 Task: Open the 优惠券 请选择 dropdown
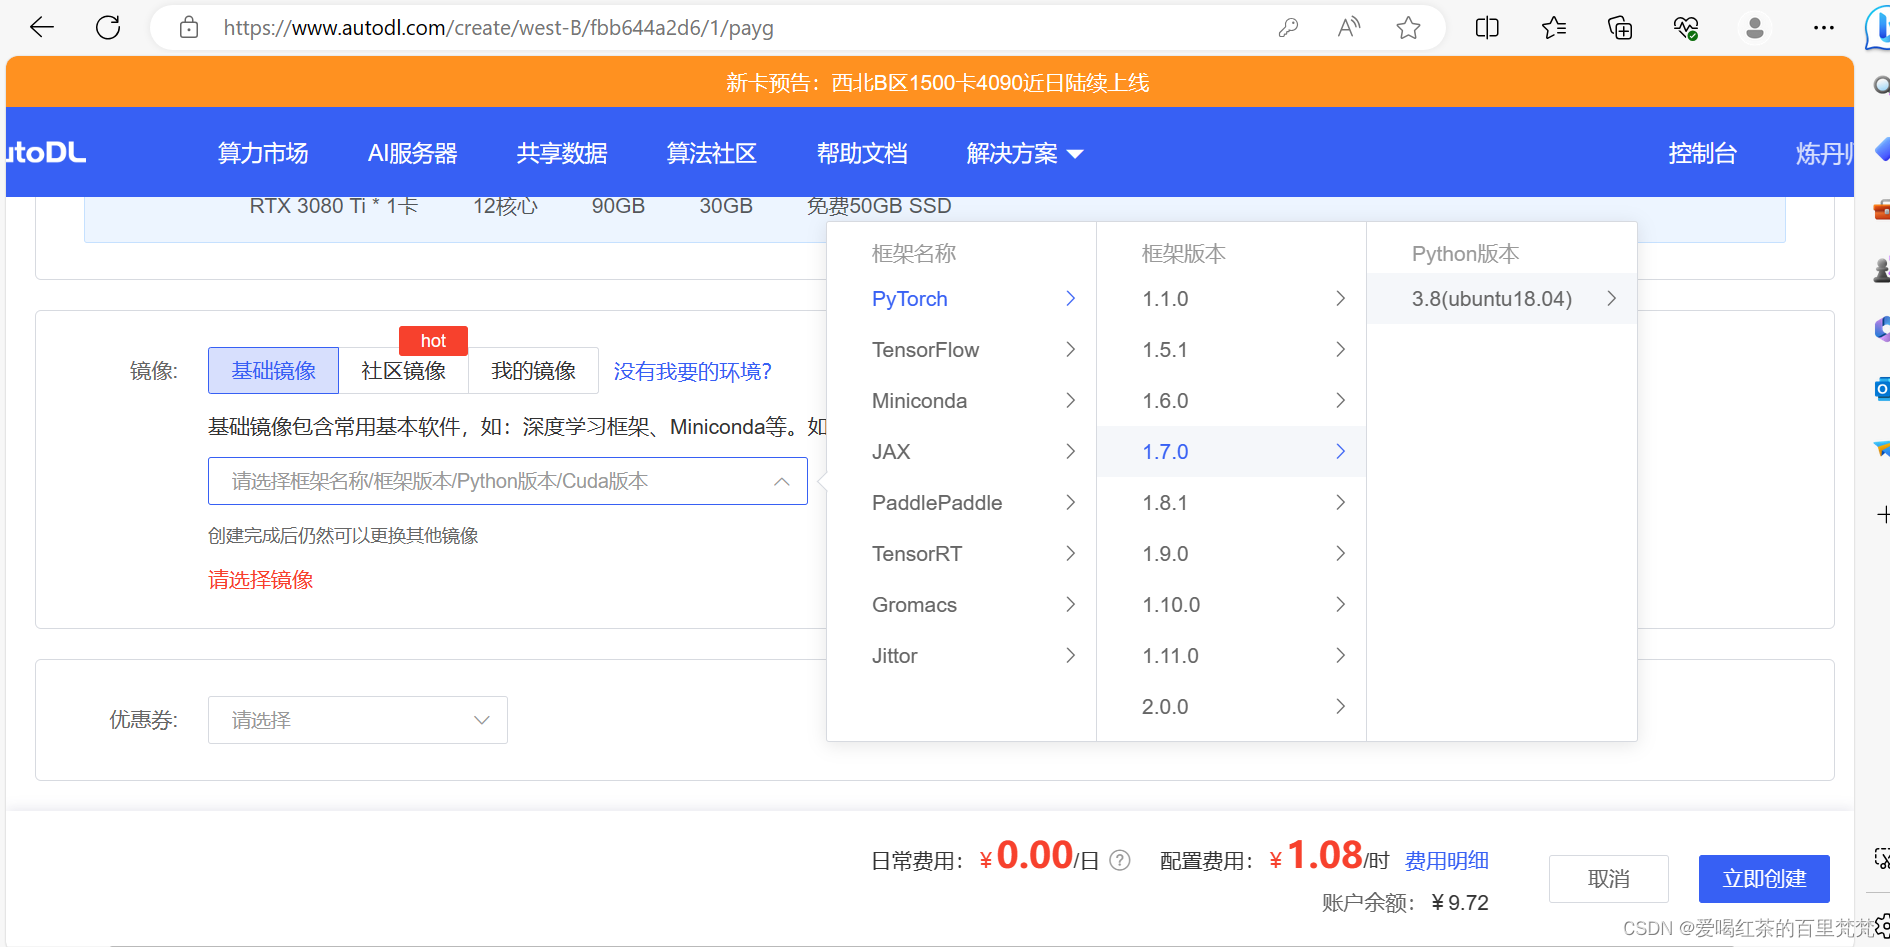pos(358,720)
